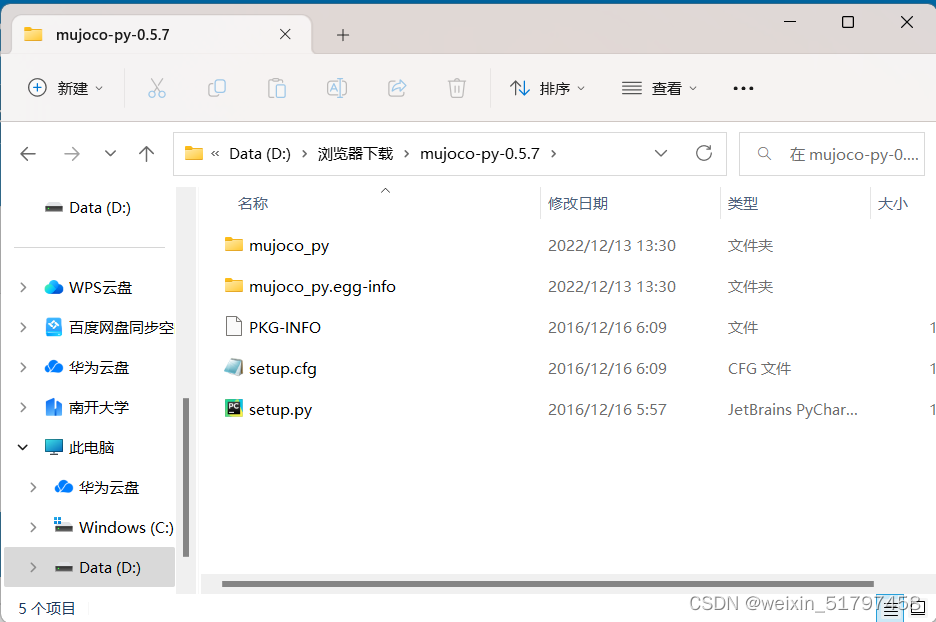Screen dimensions: 936x622
Task: Click the horizontal scrollbar of file list
Action: coord(547,584)
